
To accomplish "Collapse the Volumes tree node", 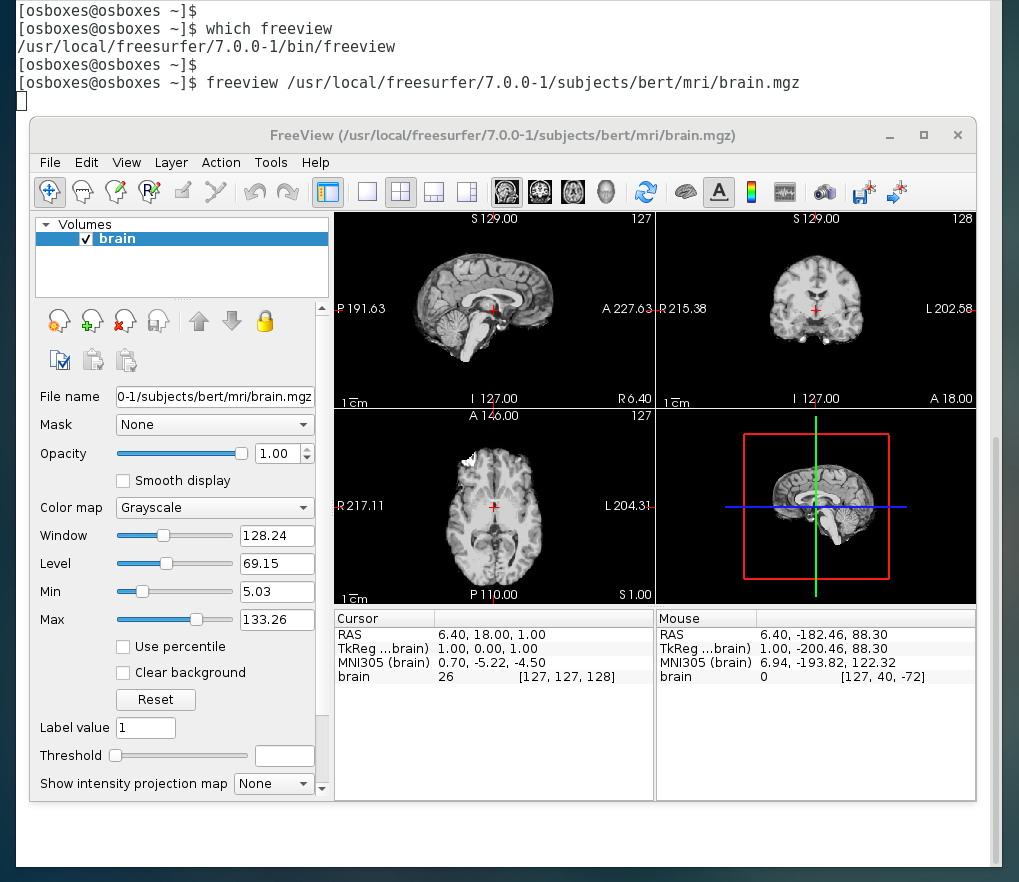I will pos(45,225).
